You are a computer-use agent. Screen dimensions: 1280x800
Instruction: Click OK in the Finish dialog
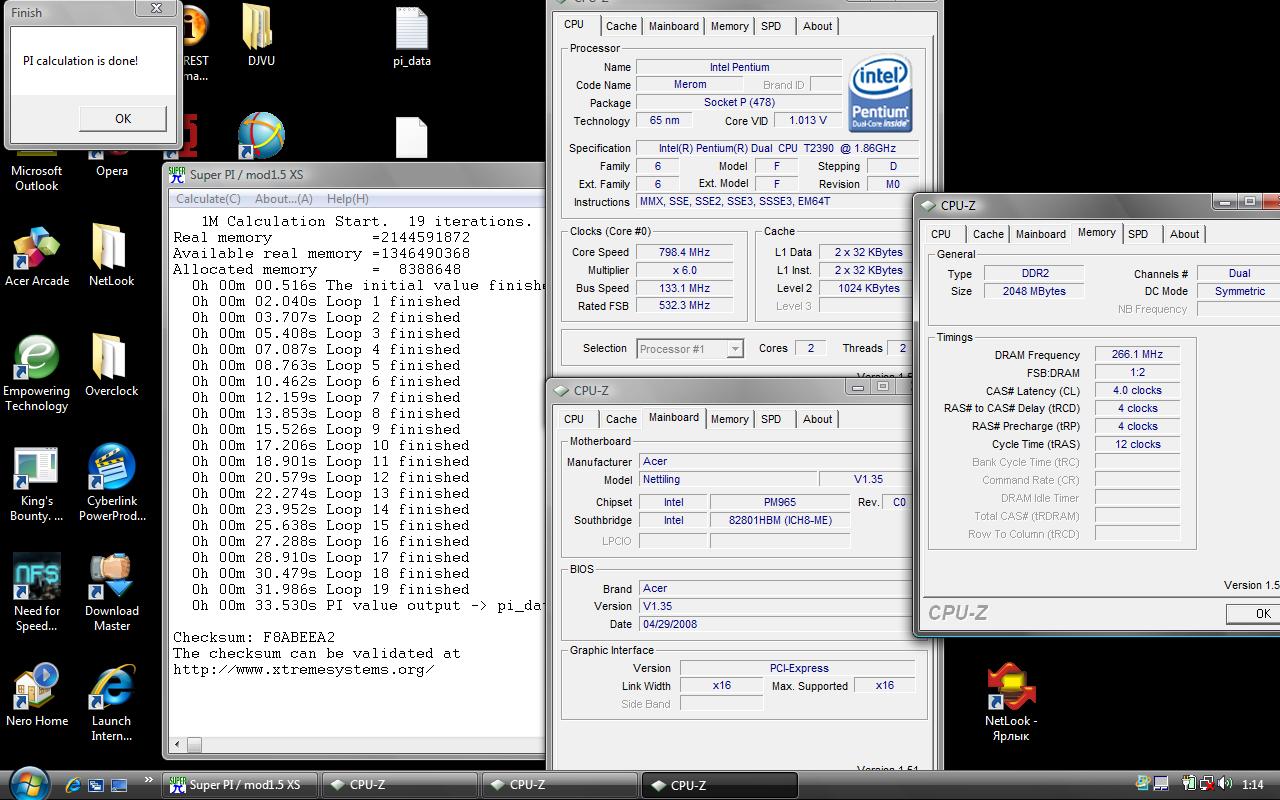(123, 118)
